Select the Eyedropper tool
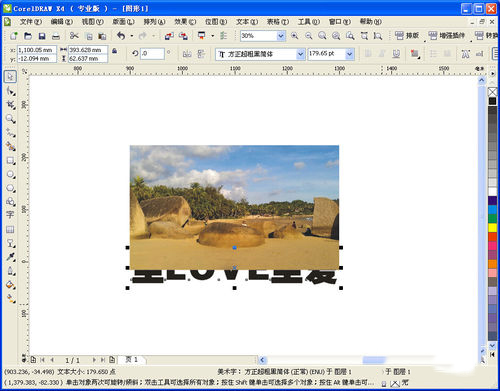The height and width of the screenshot is (391, 500). pyautogui.click(x=10, y=257)
